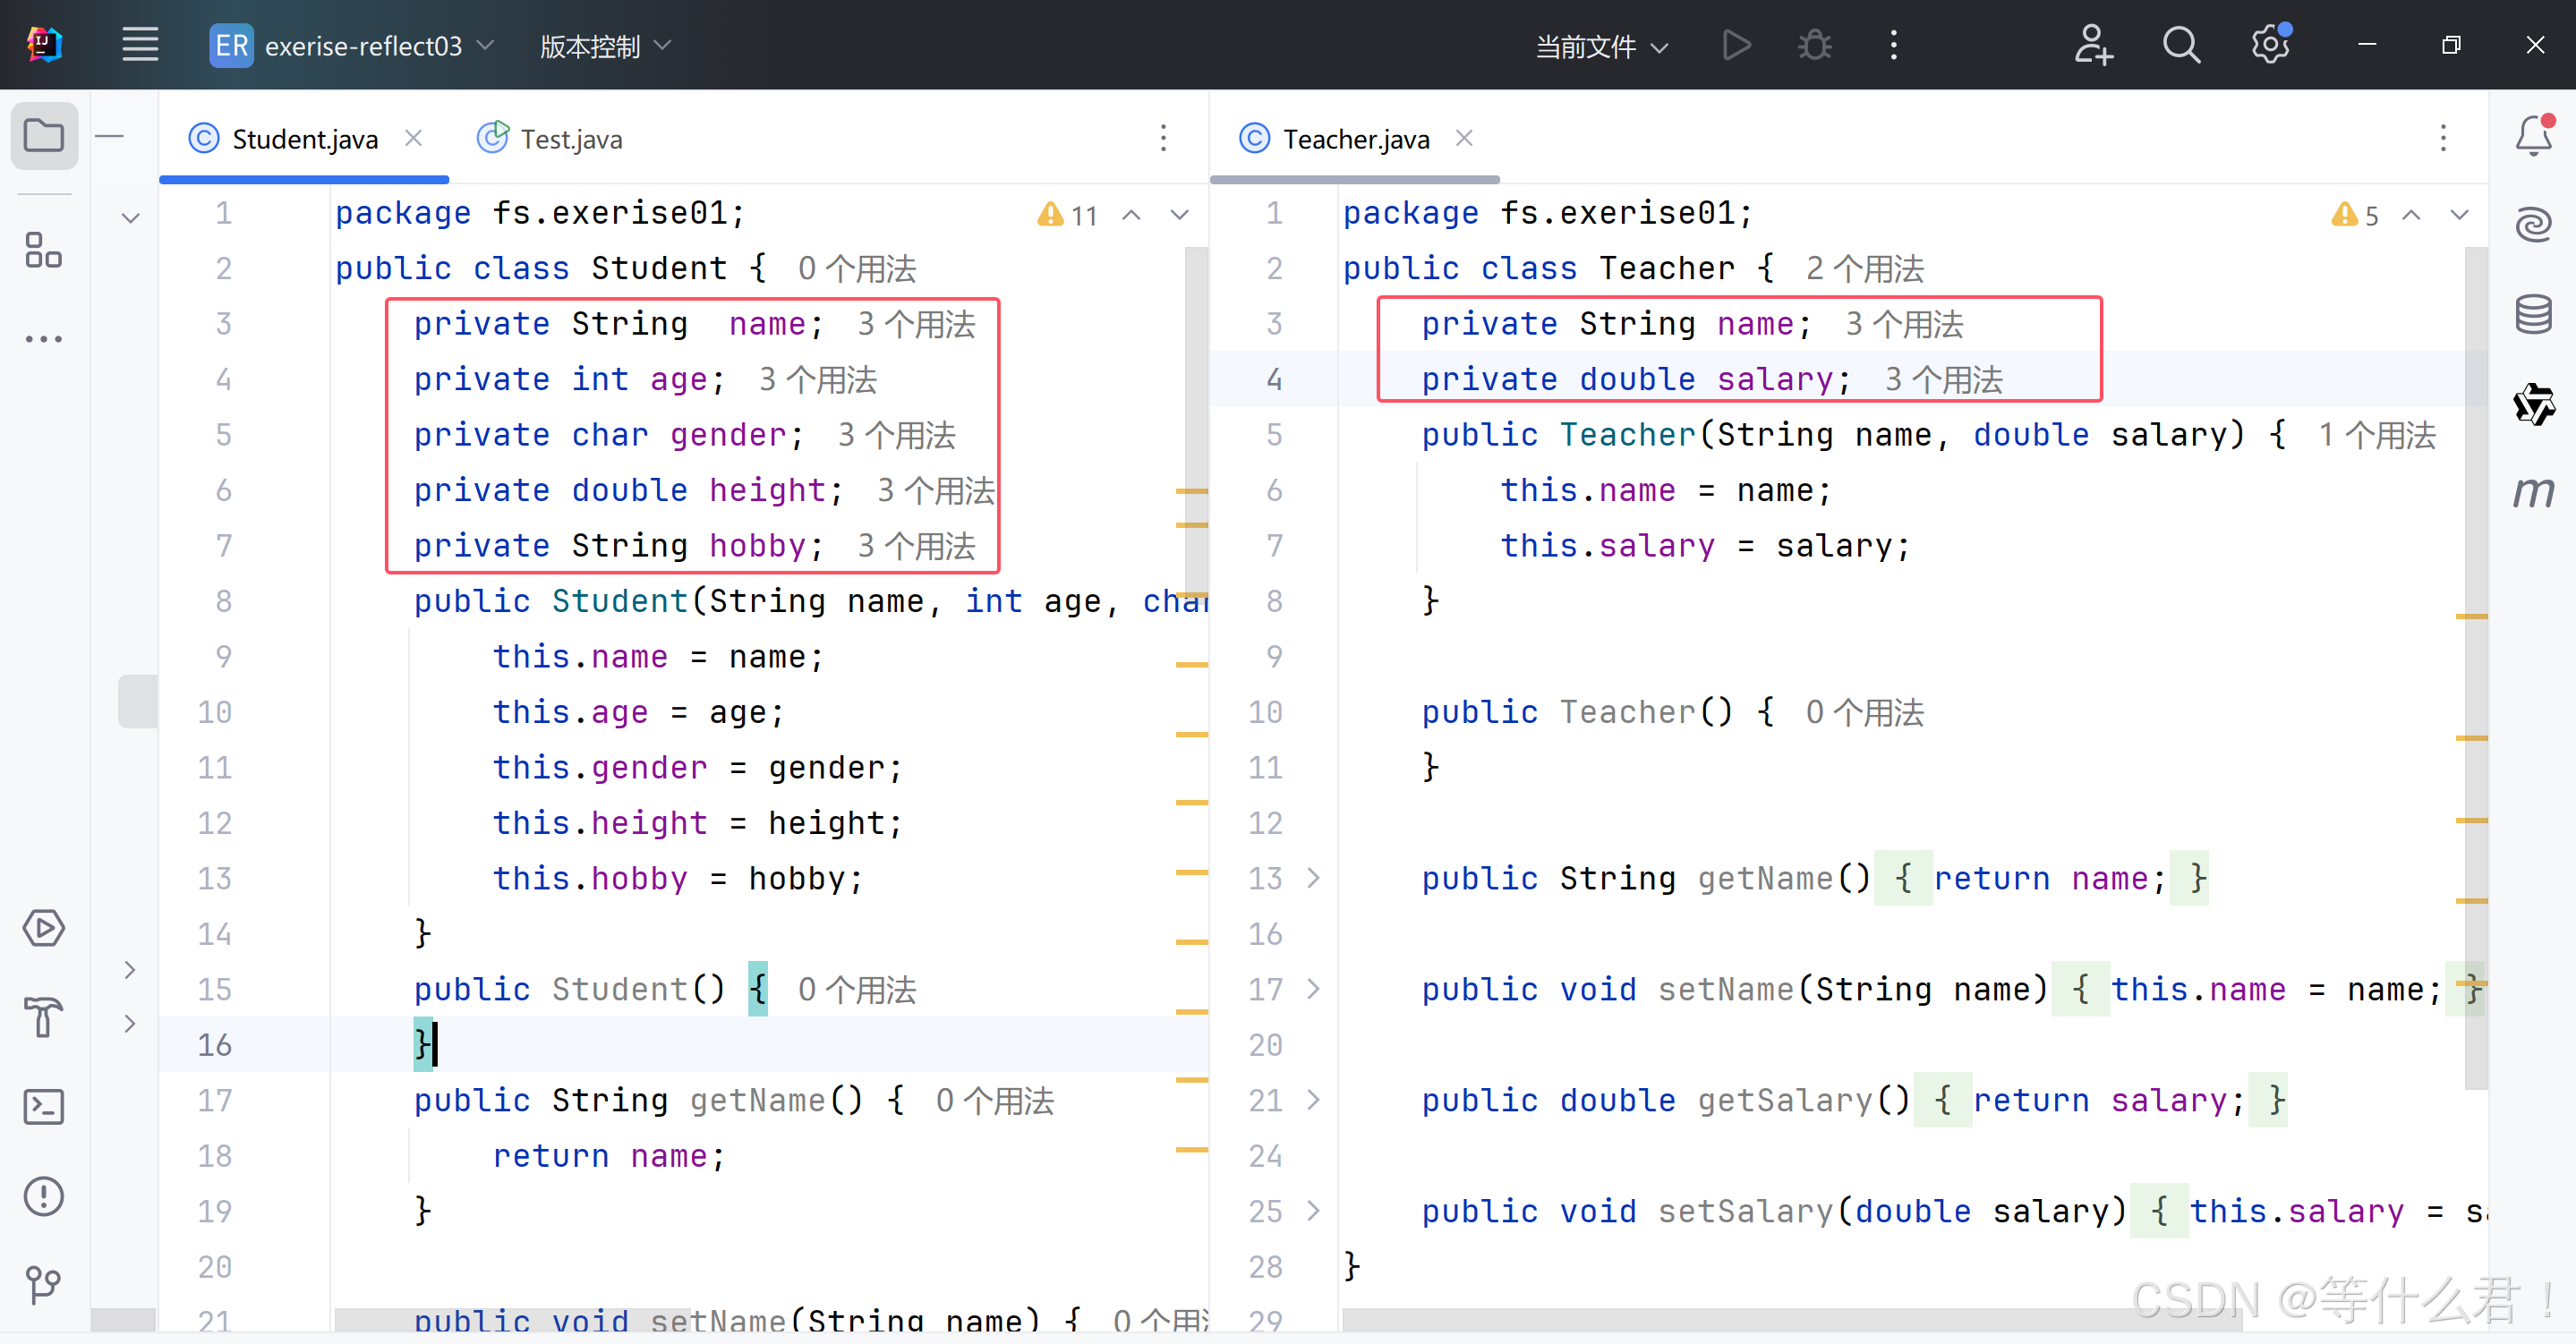Click the 11 warnings indicator in Student.java
The width and height of the screenshot is (2576, 1344).
point(1069,215)
